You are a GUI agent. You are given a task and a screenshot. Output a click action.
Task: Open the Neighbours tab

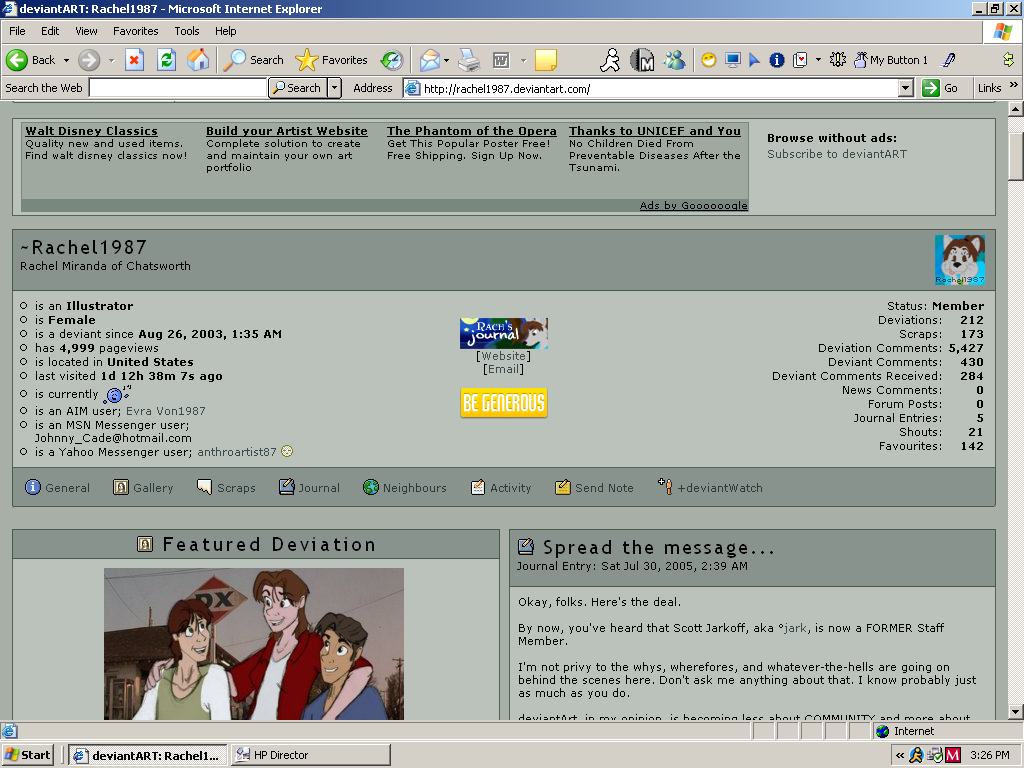[405, 487]
